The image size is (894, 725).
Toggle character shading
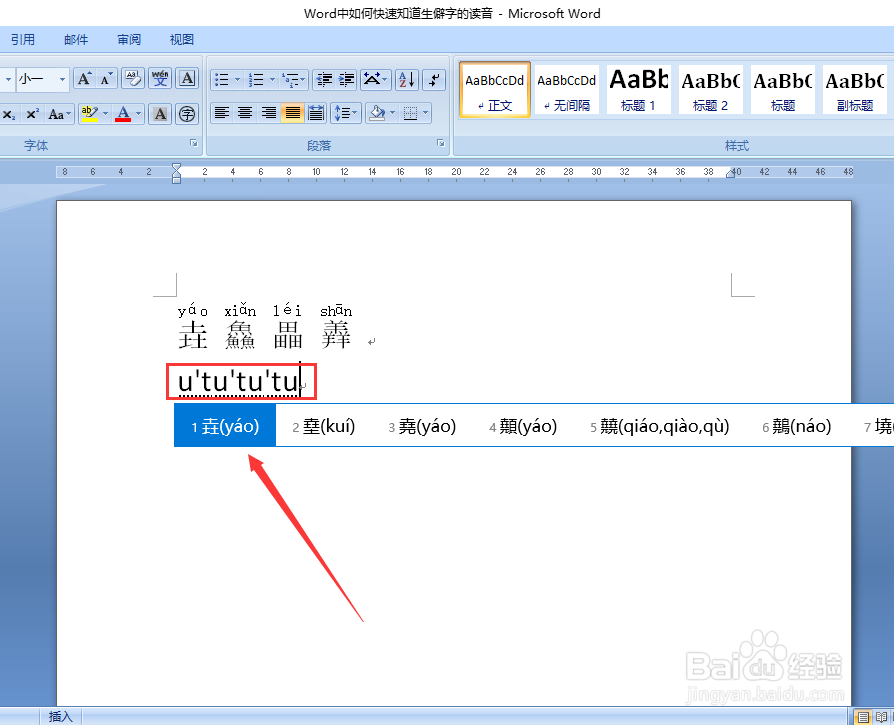[x=160, y=114]
